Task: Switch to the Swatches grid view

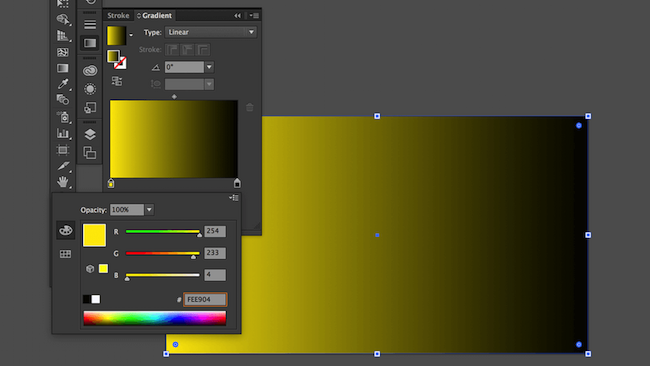Action: (x=65, y=254)
